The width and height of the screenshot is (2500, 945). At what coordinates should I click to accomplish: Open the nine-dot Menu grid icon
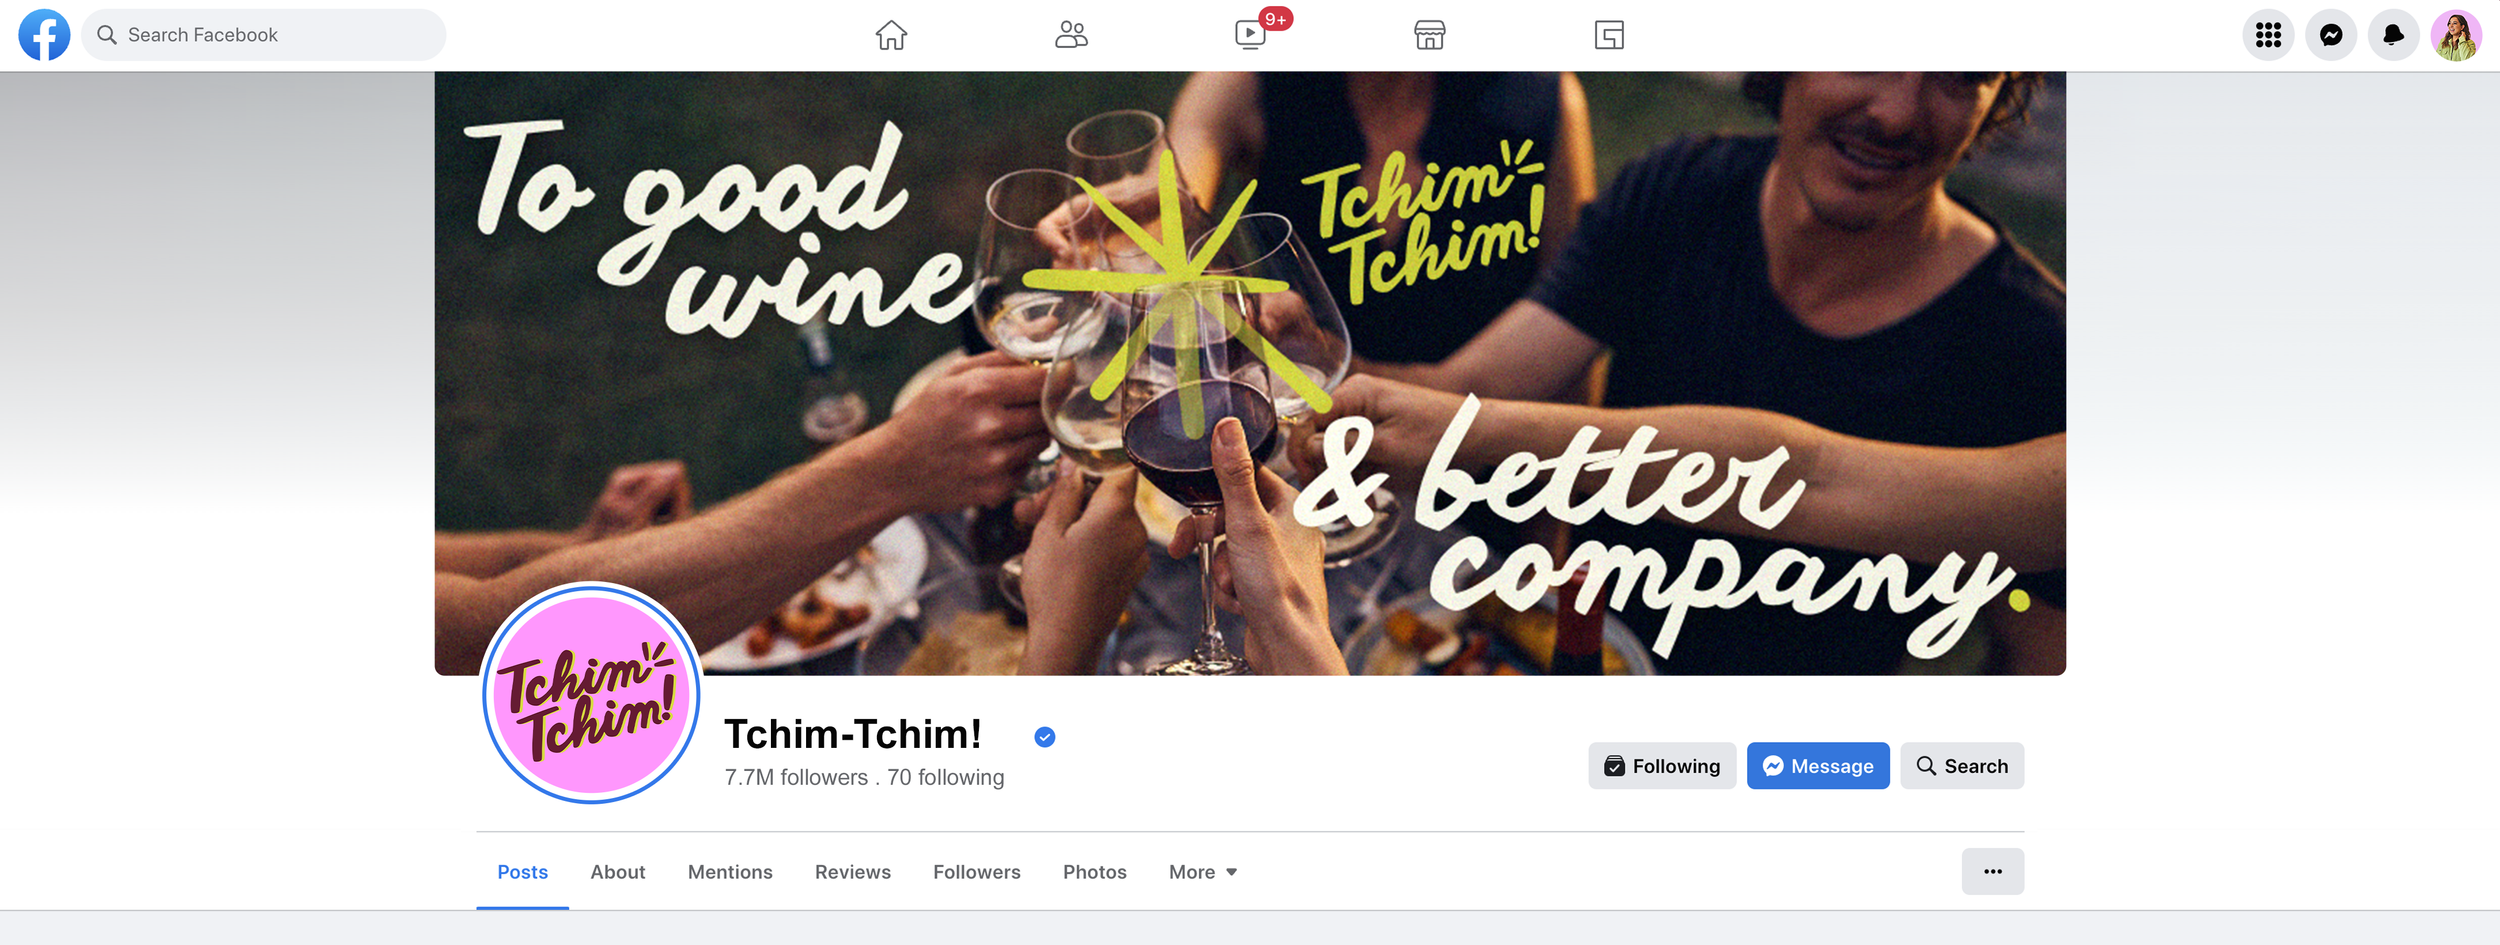pos(2268,35)
